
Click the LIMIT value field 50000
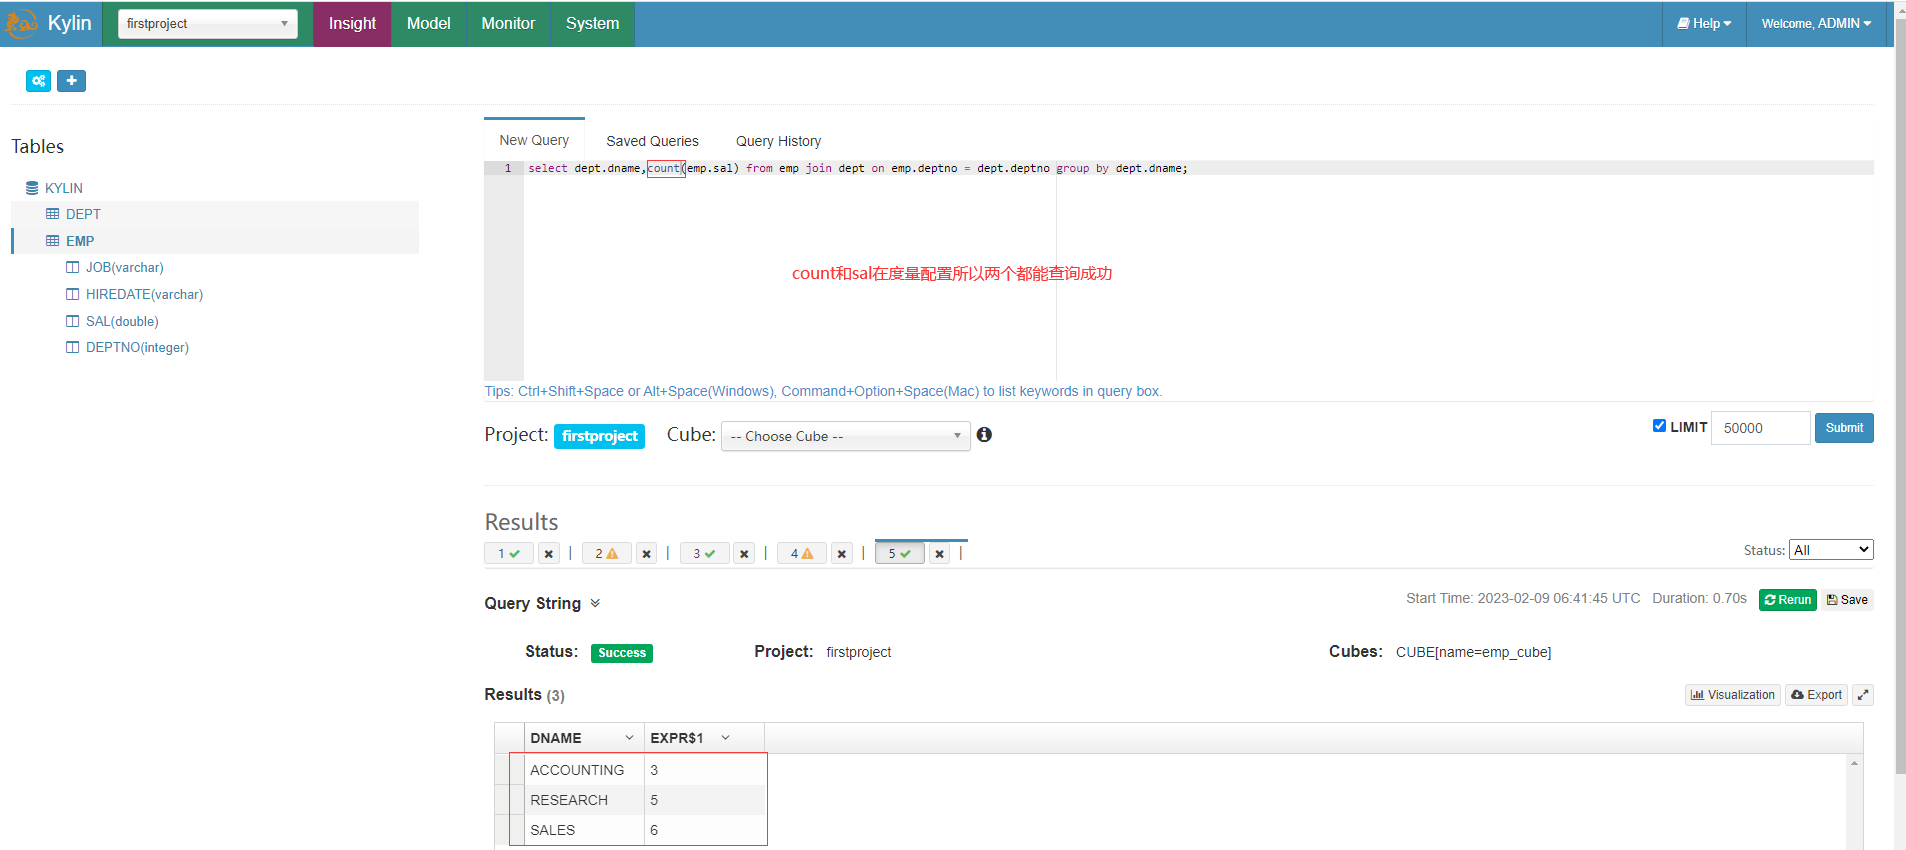(x=1760, y=428)
